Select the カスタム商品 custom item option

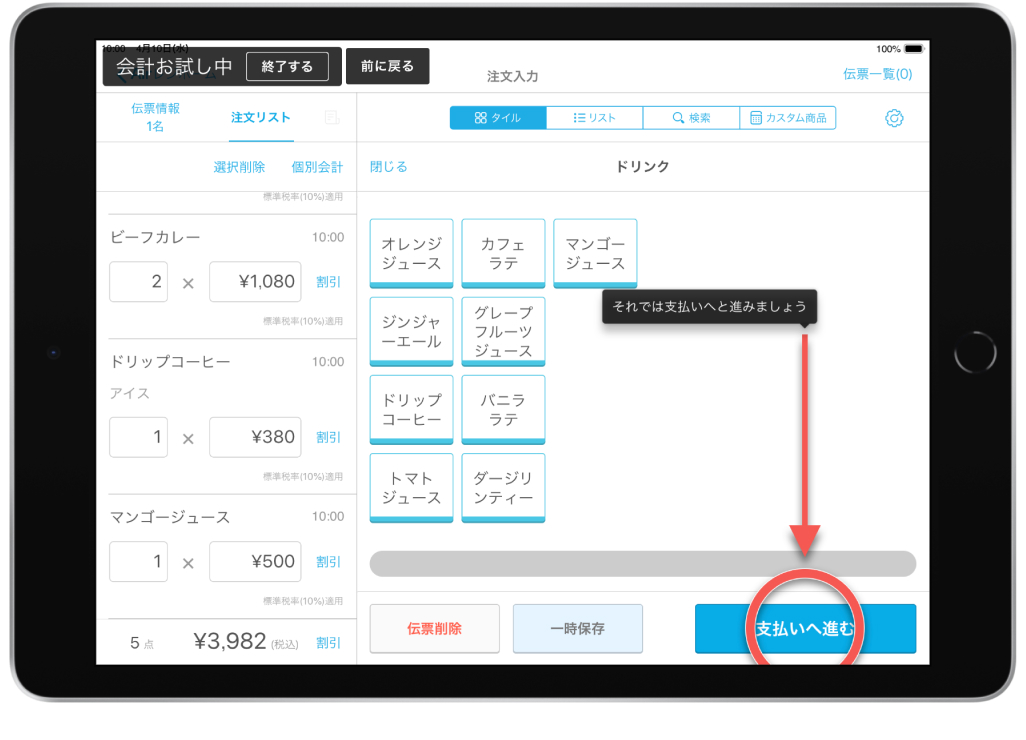tap(788, 118)
